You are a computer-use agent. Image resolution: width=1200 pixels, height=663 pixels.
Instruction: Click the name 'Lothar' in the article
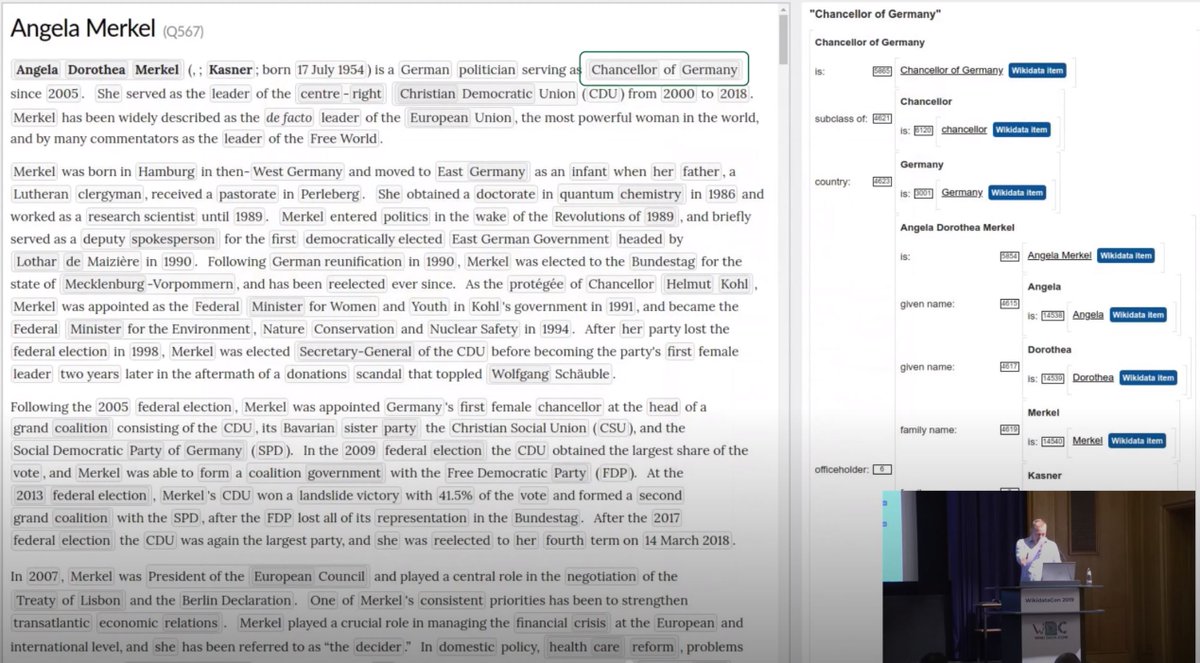coord(35,261)
